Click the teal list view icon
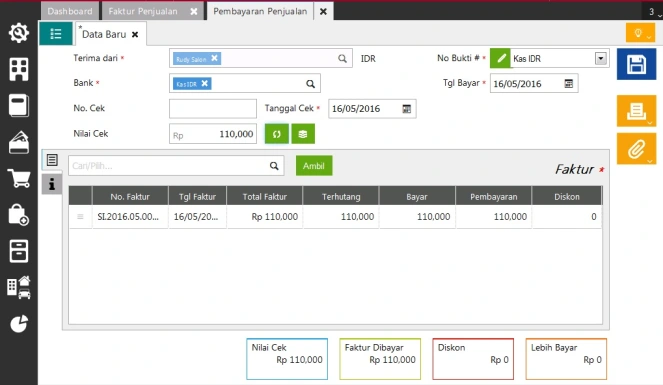Viewport: 663px width, 385px height. point(56,34)
